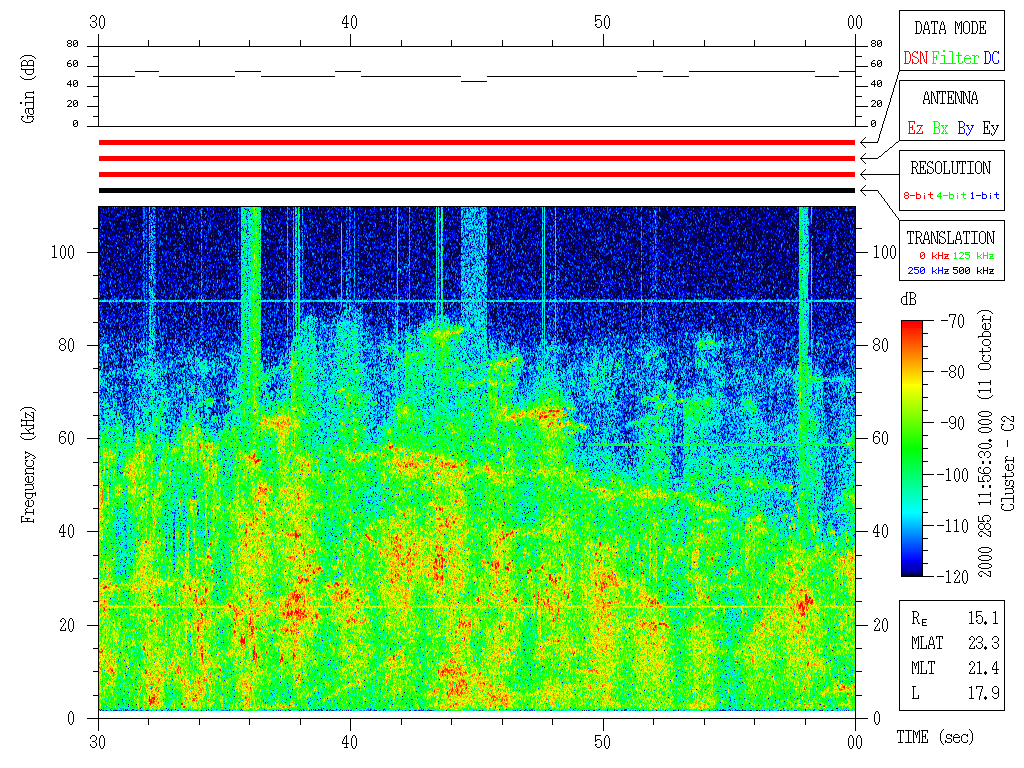The height and width of the screenshot is (768, 1024).
Task: Select the green Filter data mode label
Action: (x=955, y=59)
